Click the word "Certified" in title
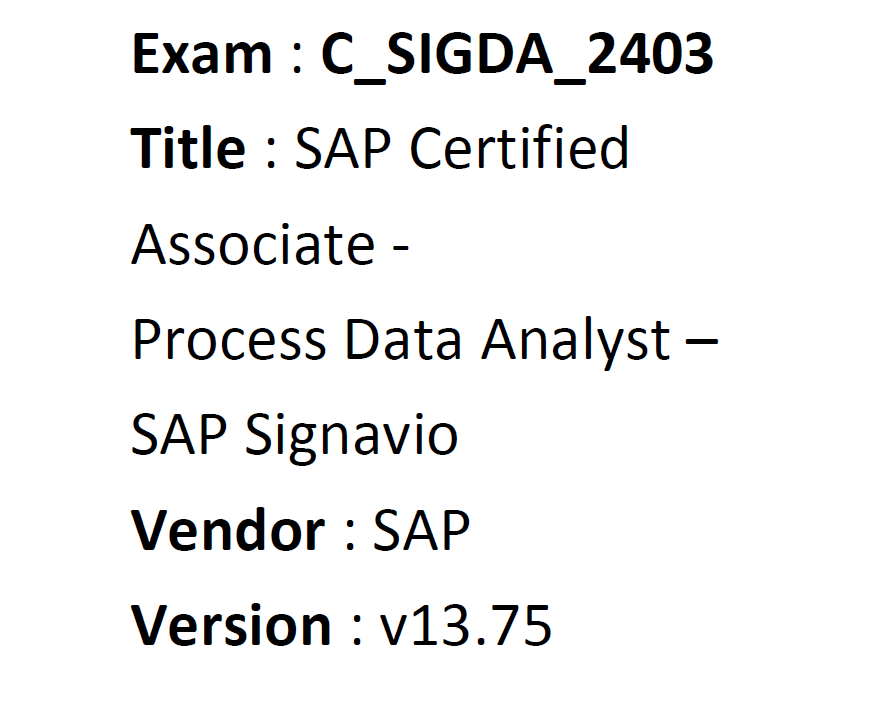The width and height of the screenshot is (878, 714). pyautogui.click(x=519, y=148)
